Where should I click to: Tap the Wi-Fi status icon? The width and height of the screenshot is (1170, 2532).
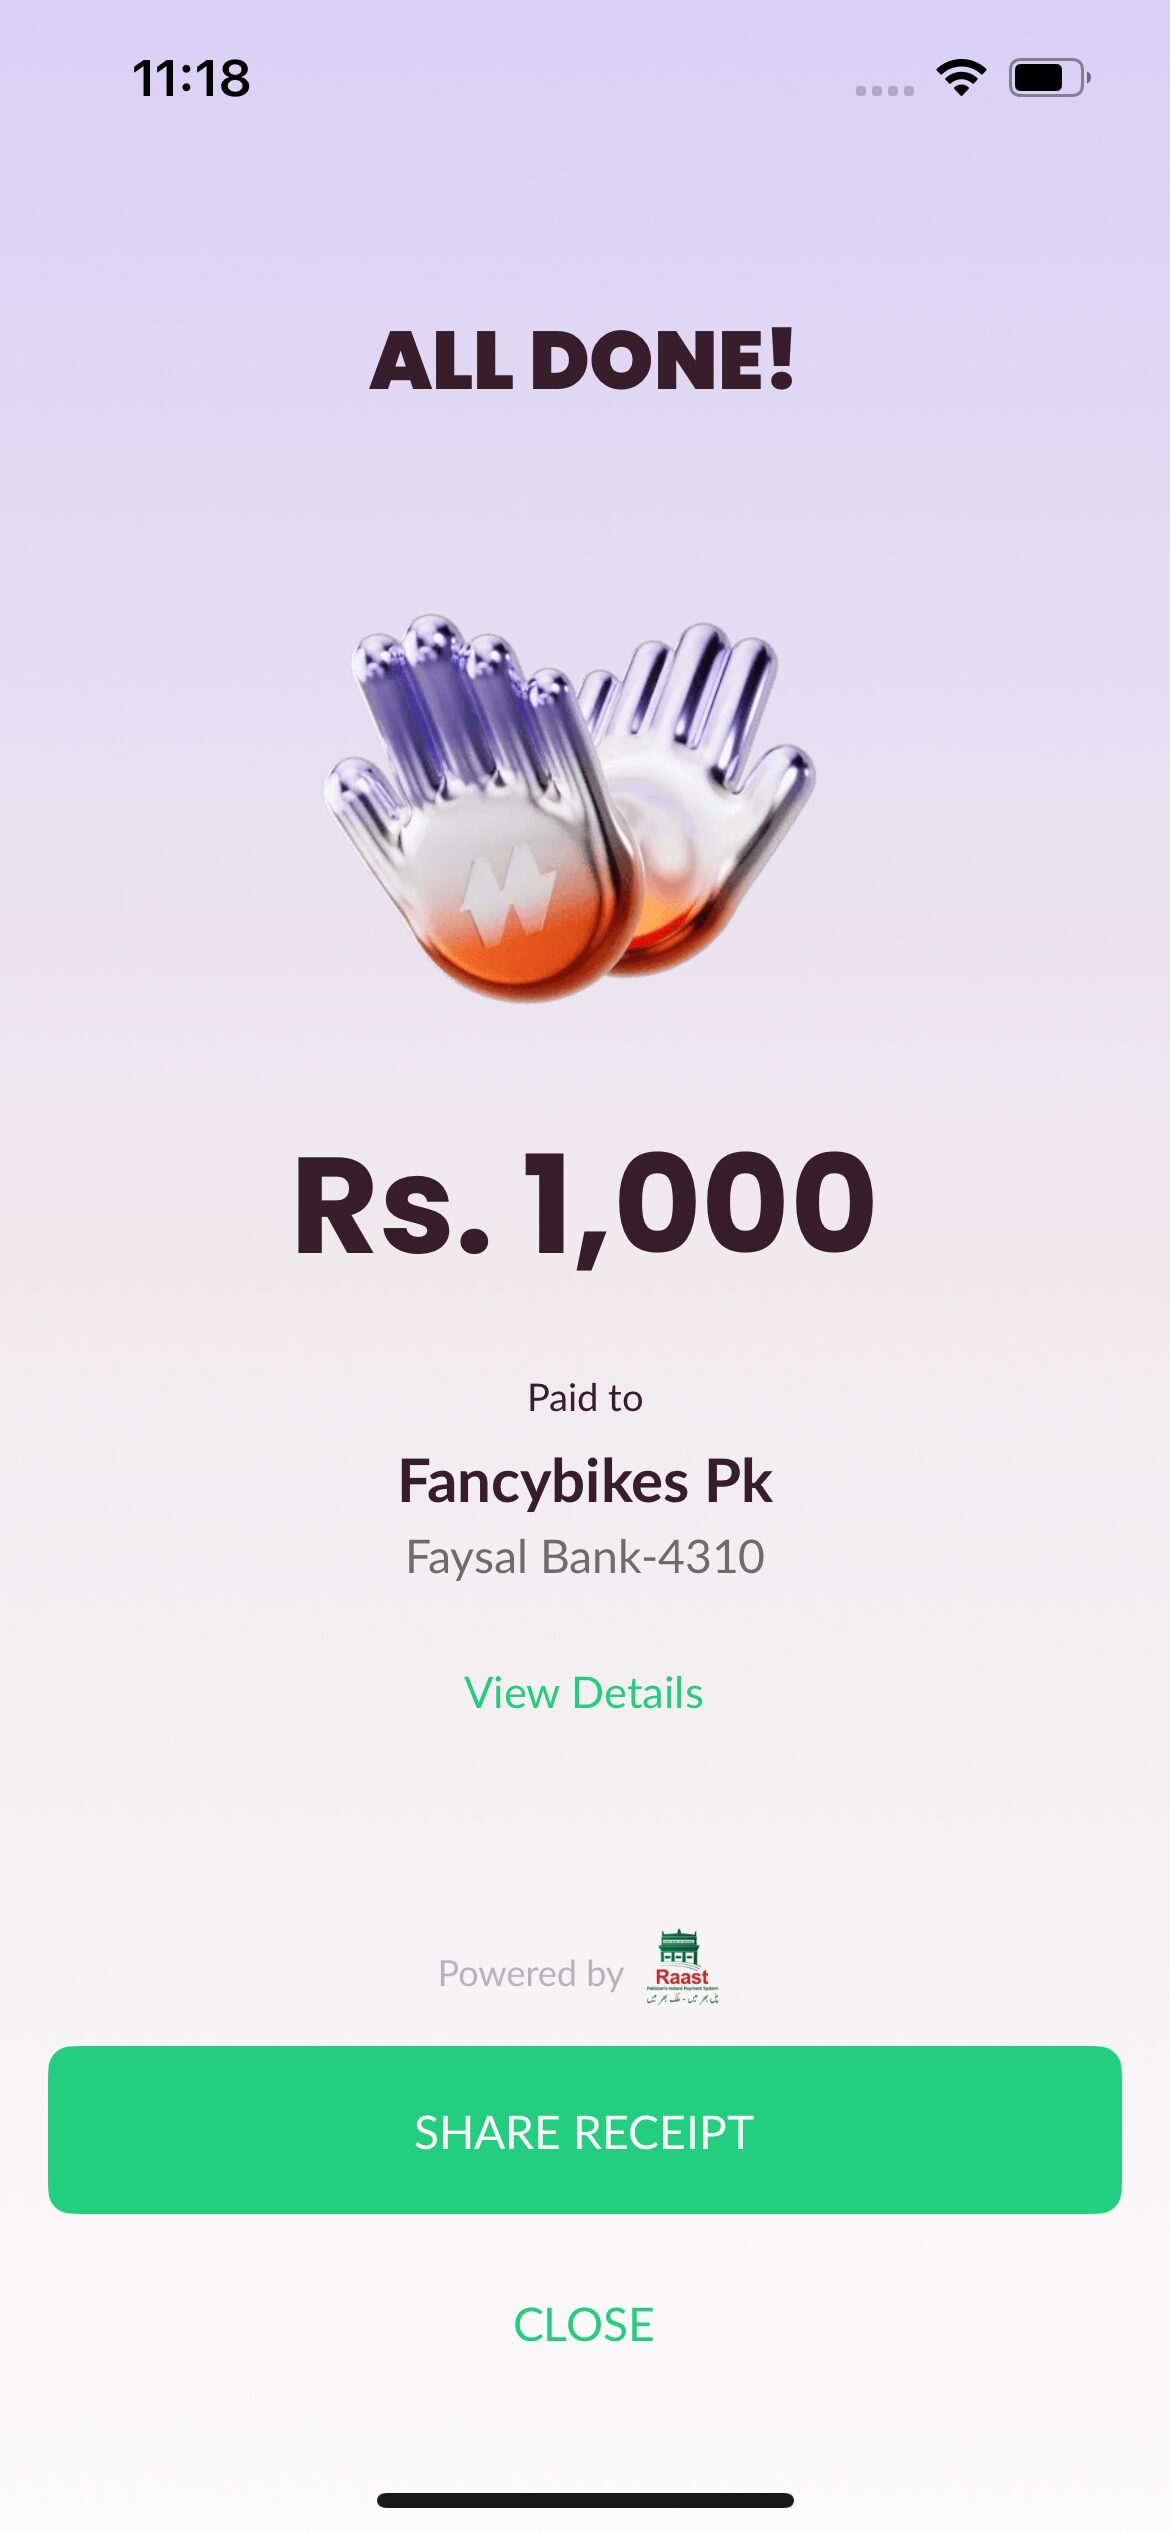pyautogui.click(x=961, y=77)
